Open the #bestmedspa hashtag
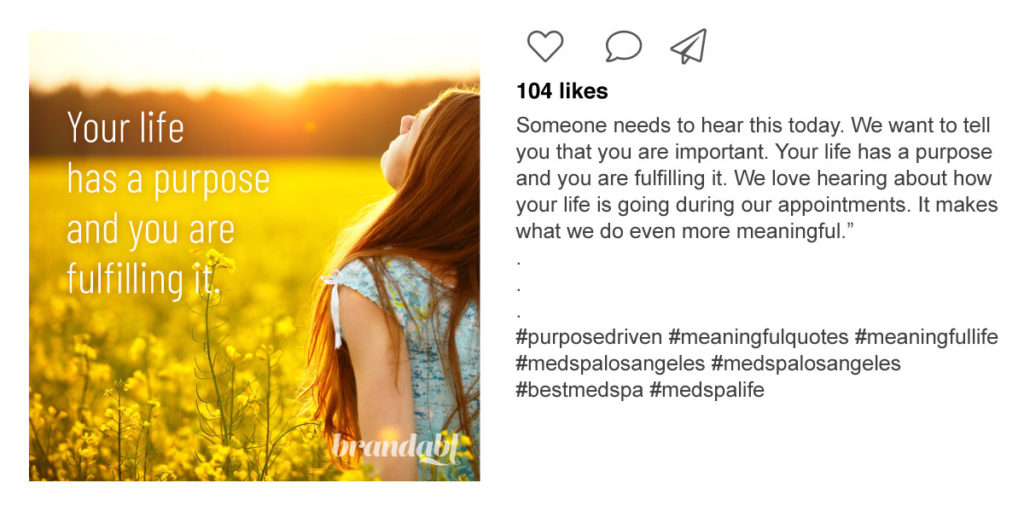This screenshot has height=512, width=1024. click(580, 390)
